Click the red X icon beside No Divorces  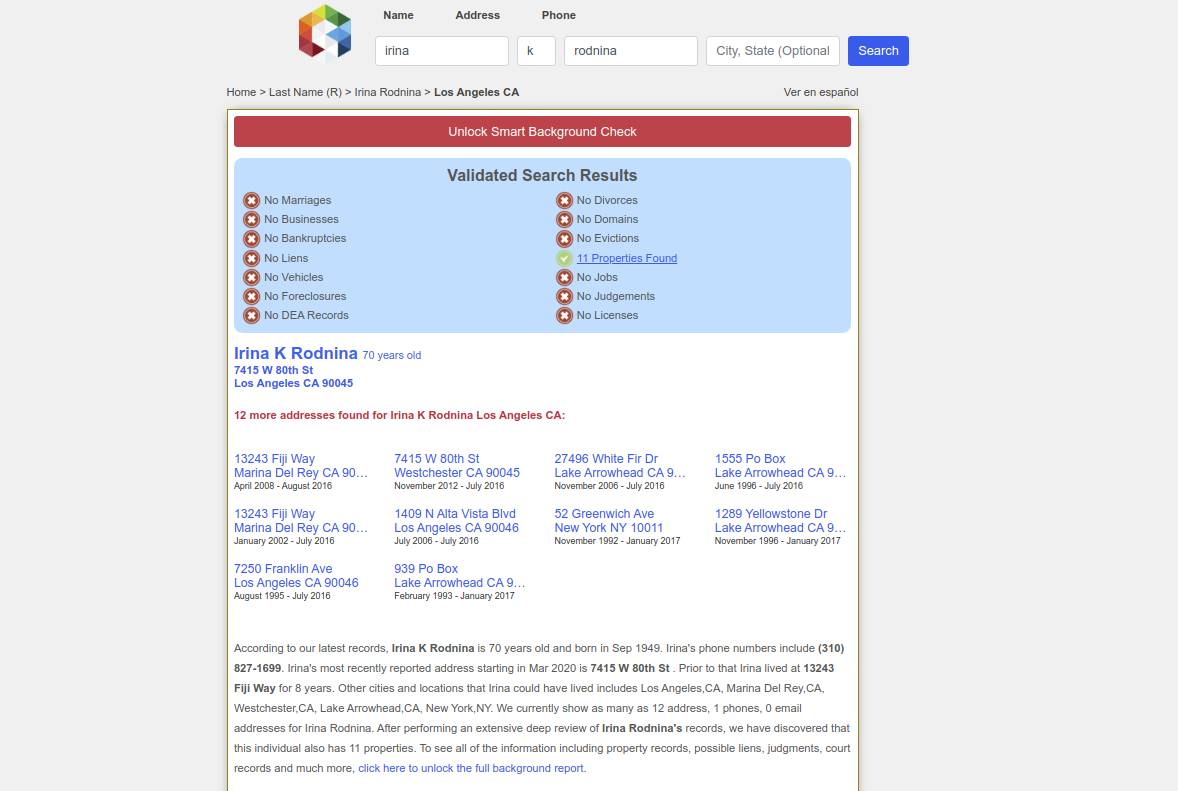point(565,201)
